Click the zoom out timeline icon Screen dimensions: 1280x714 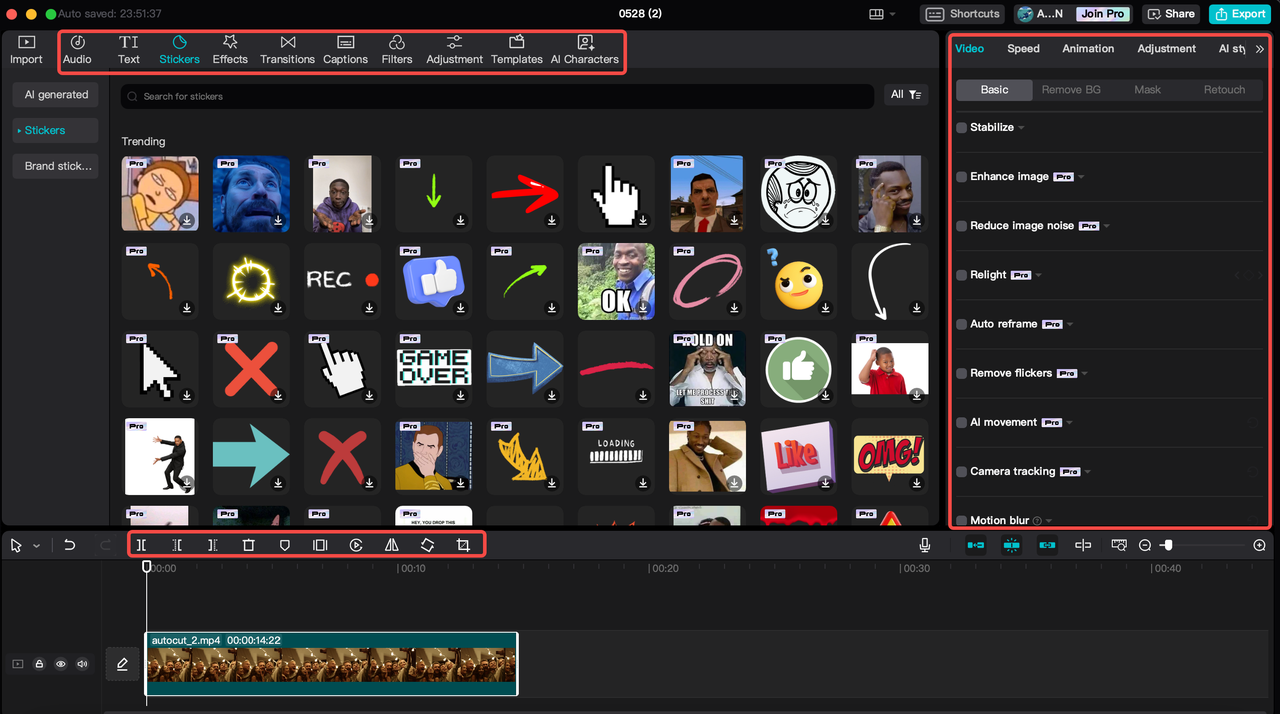(x=1145, y=545)
